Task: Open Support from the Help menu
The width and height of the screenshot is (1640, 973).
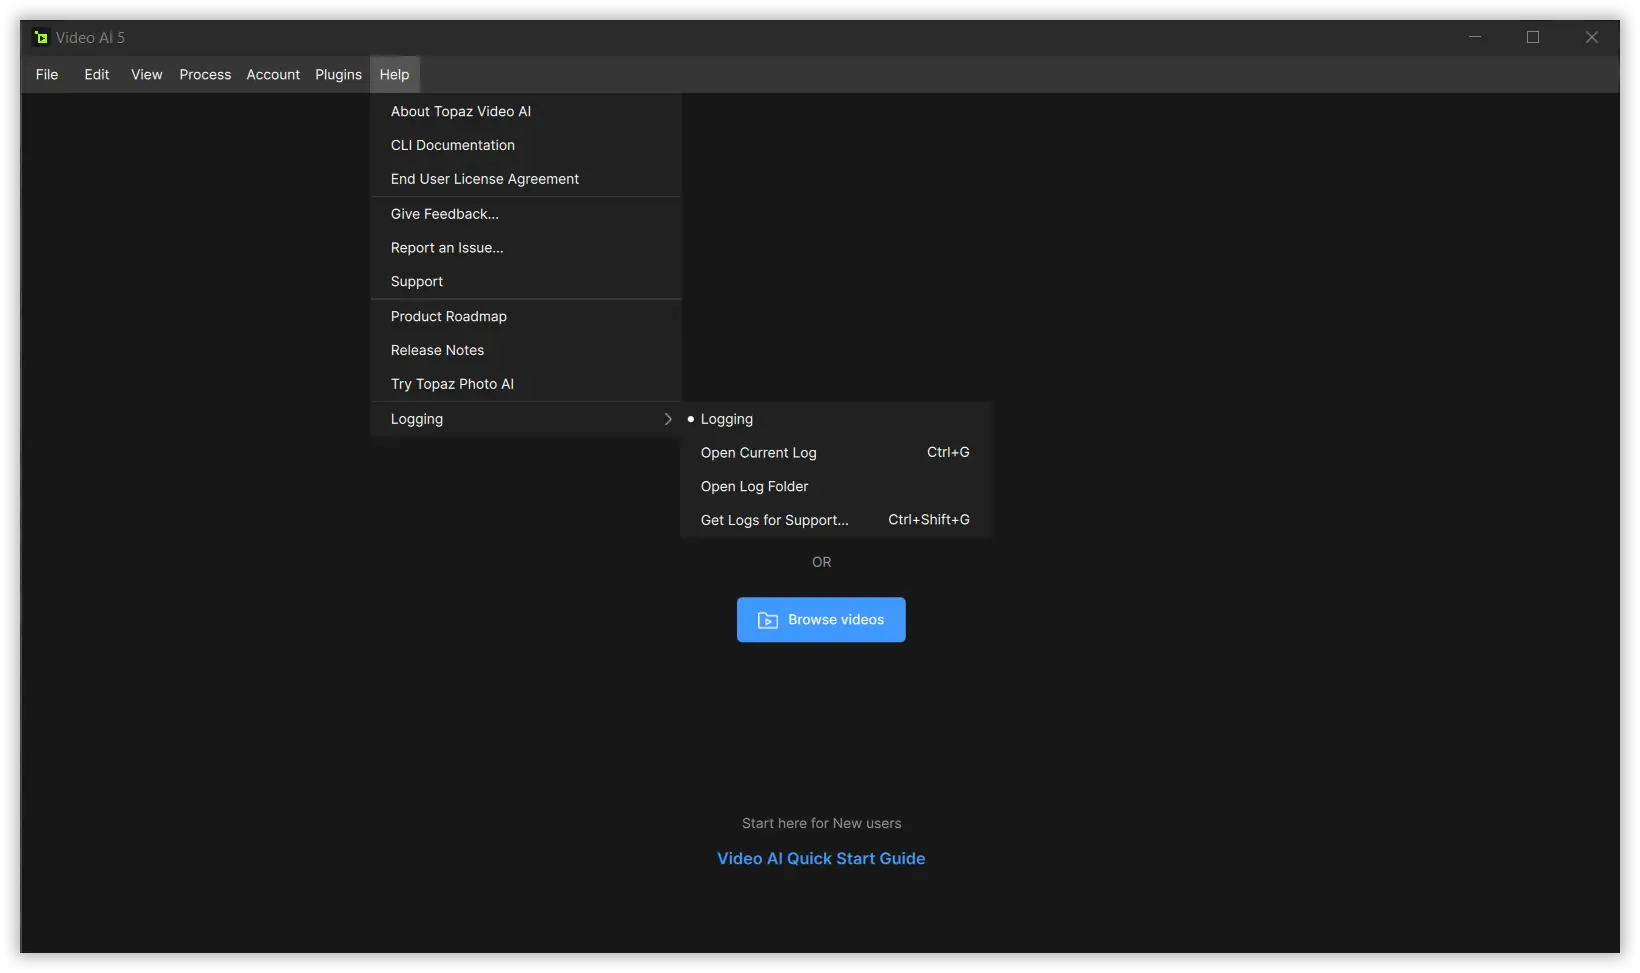Action: (526, 282)
